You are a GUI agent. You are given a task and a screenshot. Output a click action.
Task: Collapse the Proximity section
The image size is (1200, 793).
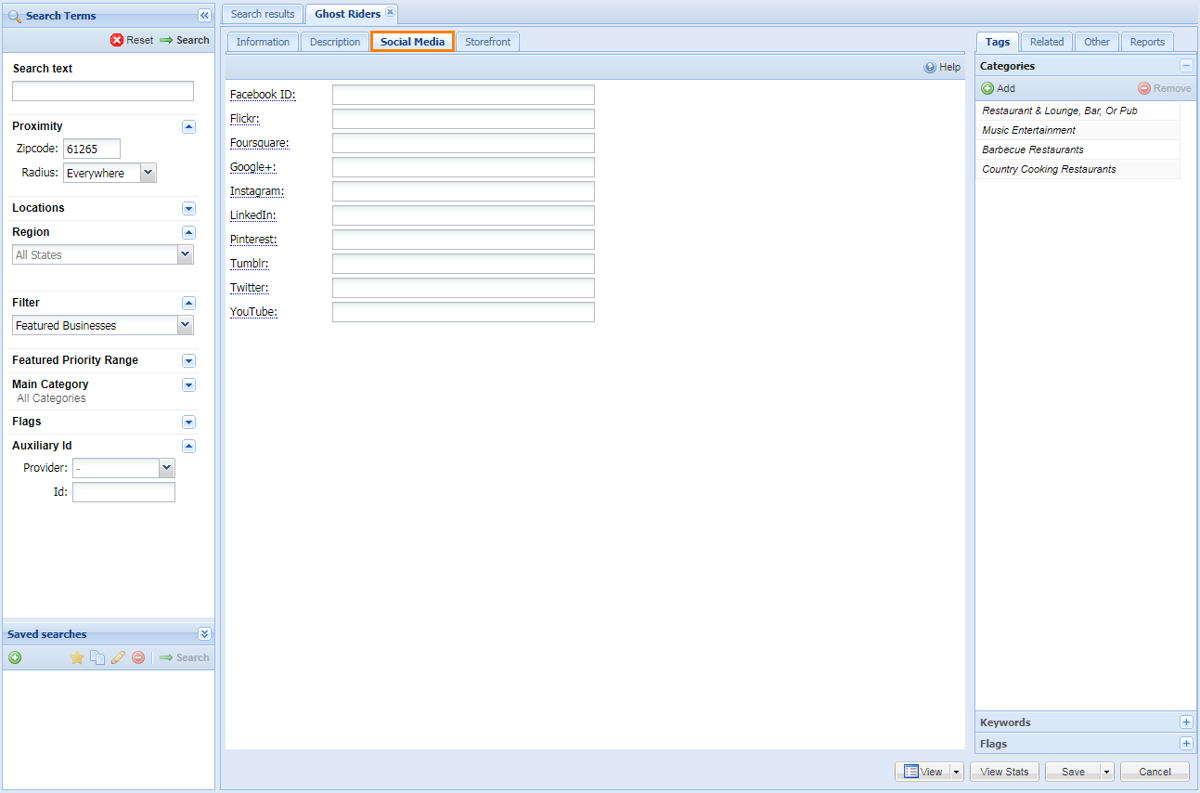(189, 127)
